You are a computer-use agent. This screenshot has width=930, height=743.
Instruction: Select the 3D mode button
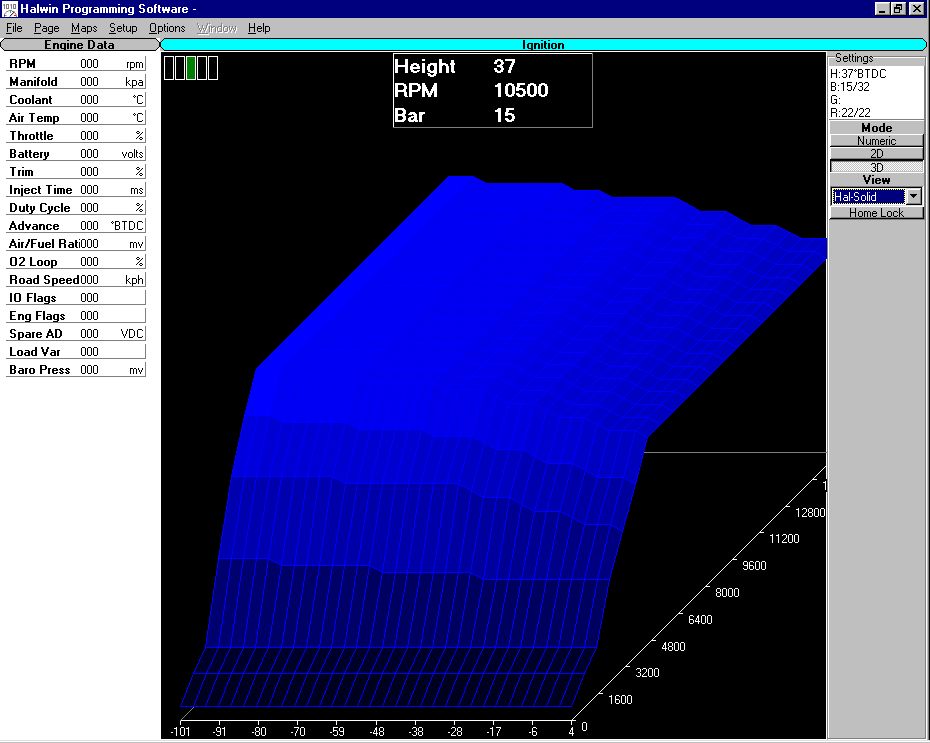point(876,167)
